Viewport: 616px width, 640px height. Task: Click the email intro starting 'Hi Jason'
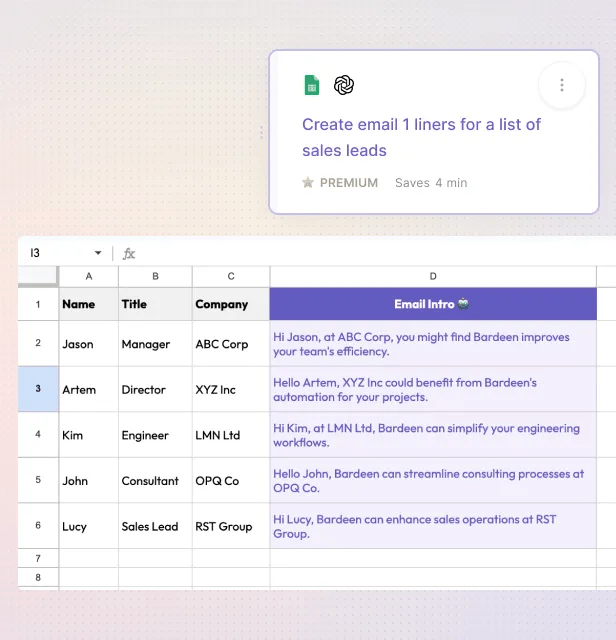click(x=433, y=344)
